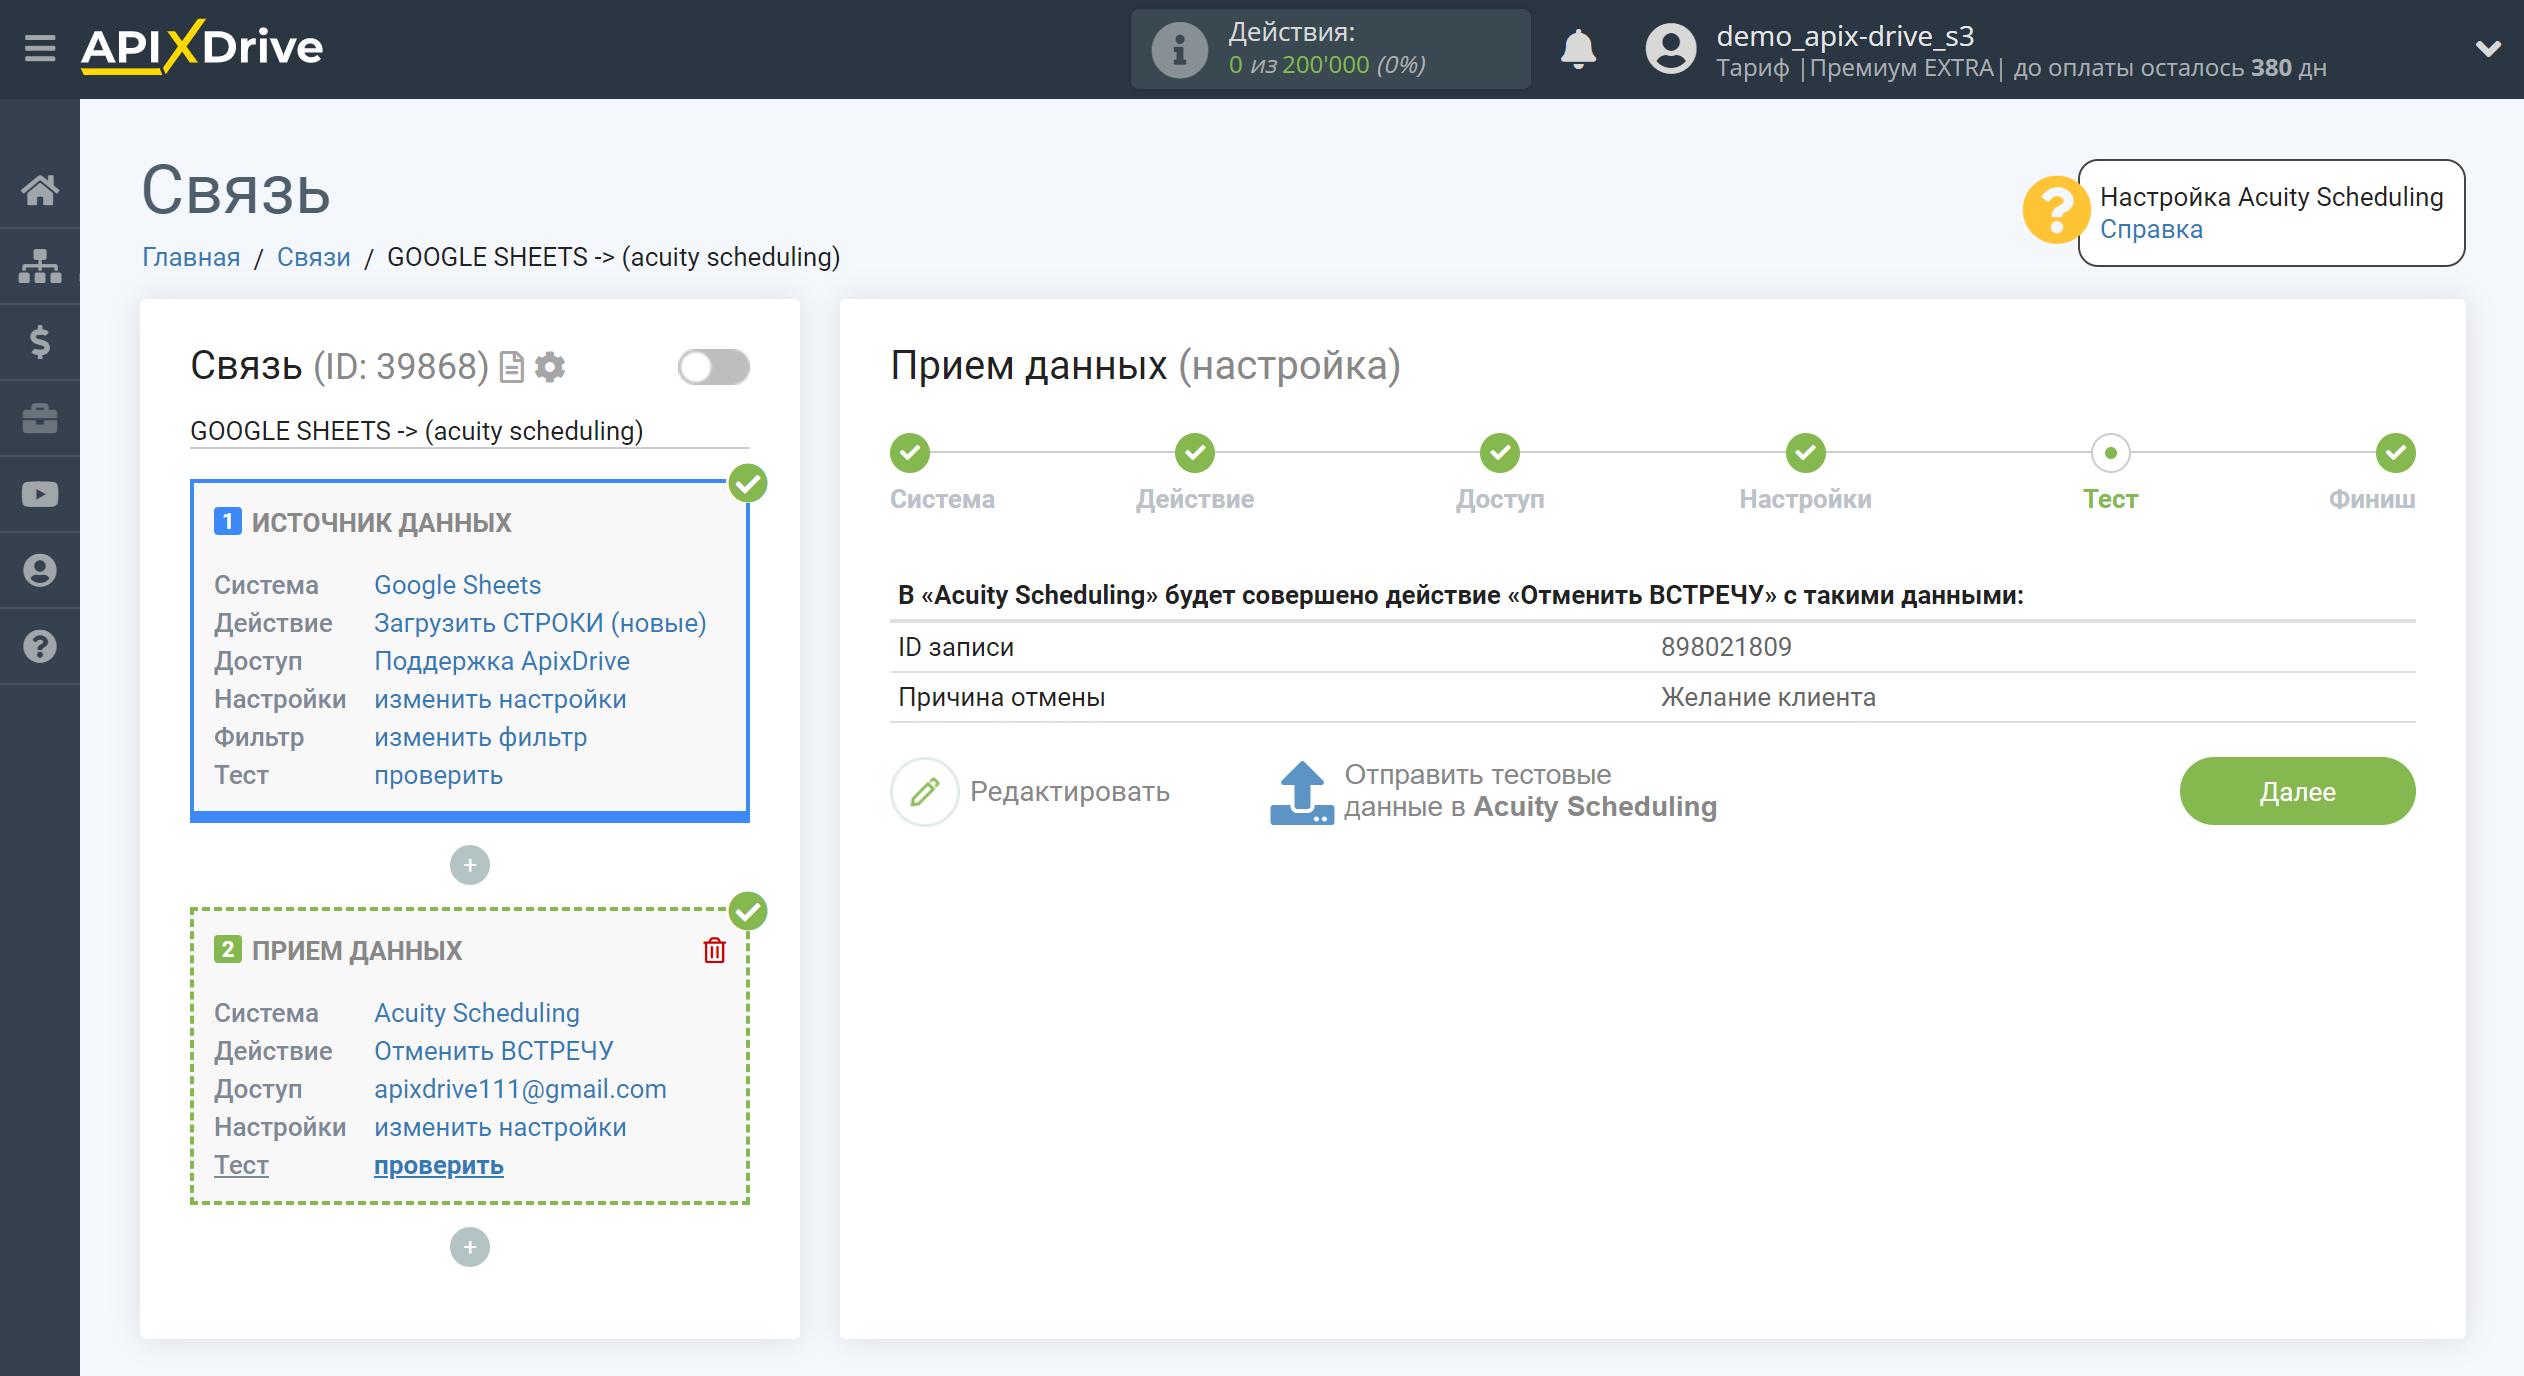Click apixdrive111@gmail.com access link
2524x1376 pixels.
point(520,1089)
